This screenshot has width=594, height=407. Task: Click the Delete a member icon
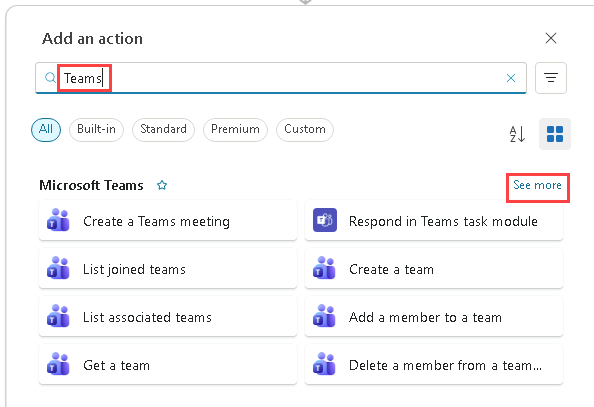coord(324,364)
